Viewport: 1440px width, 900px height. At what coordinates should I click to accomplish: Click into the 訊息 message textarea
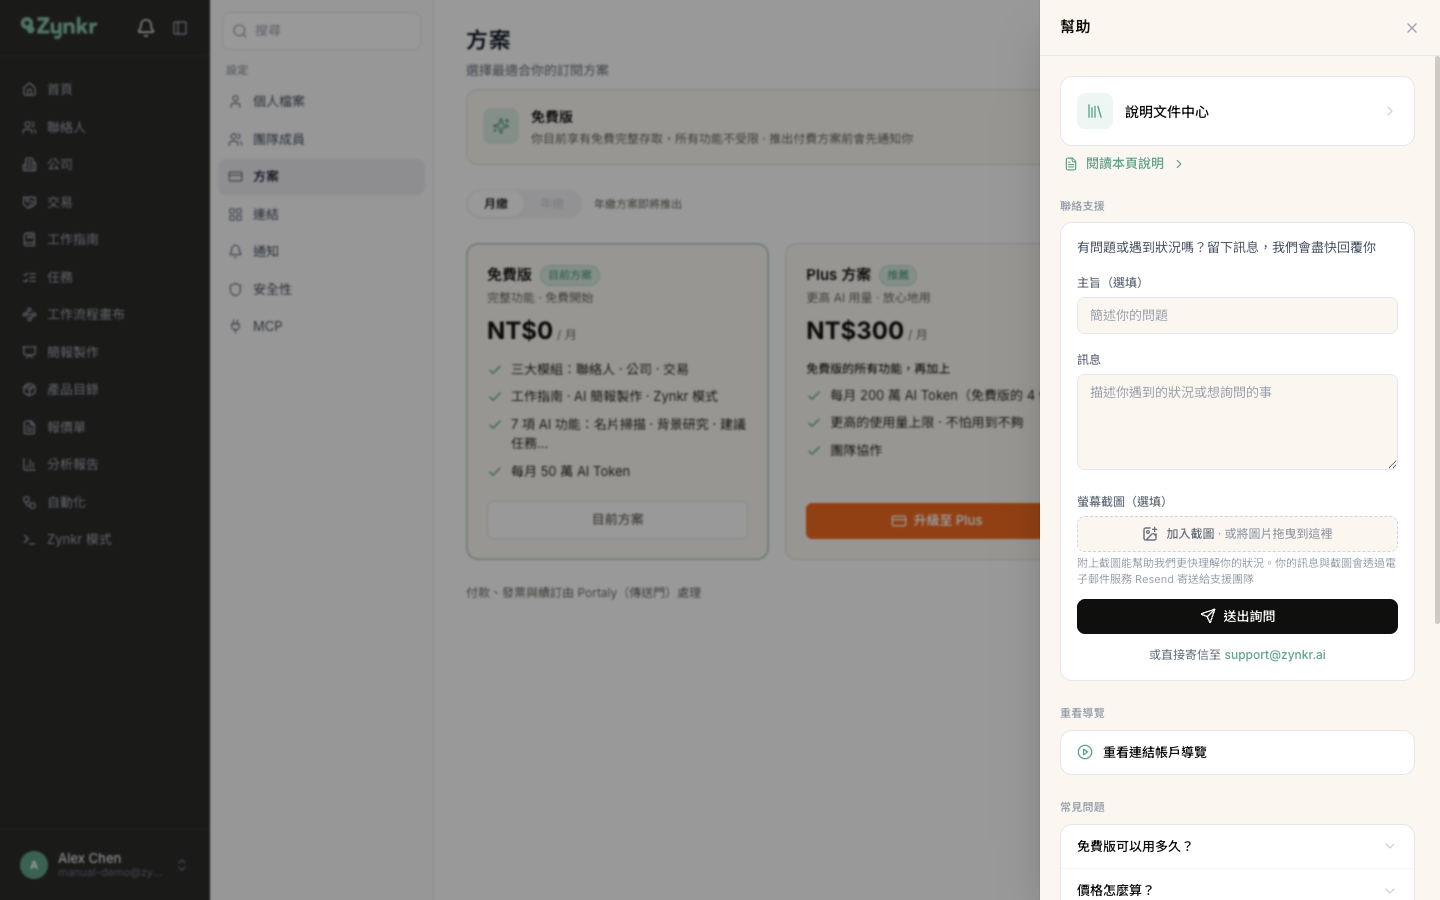pos(1237,422)
